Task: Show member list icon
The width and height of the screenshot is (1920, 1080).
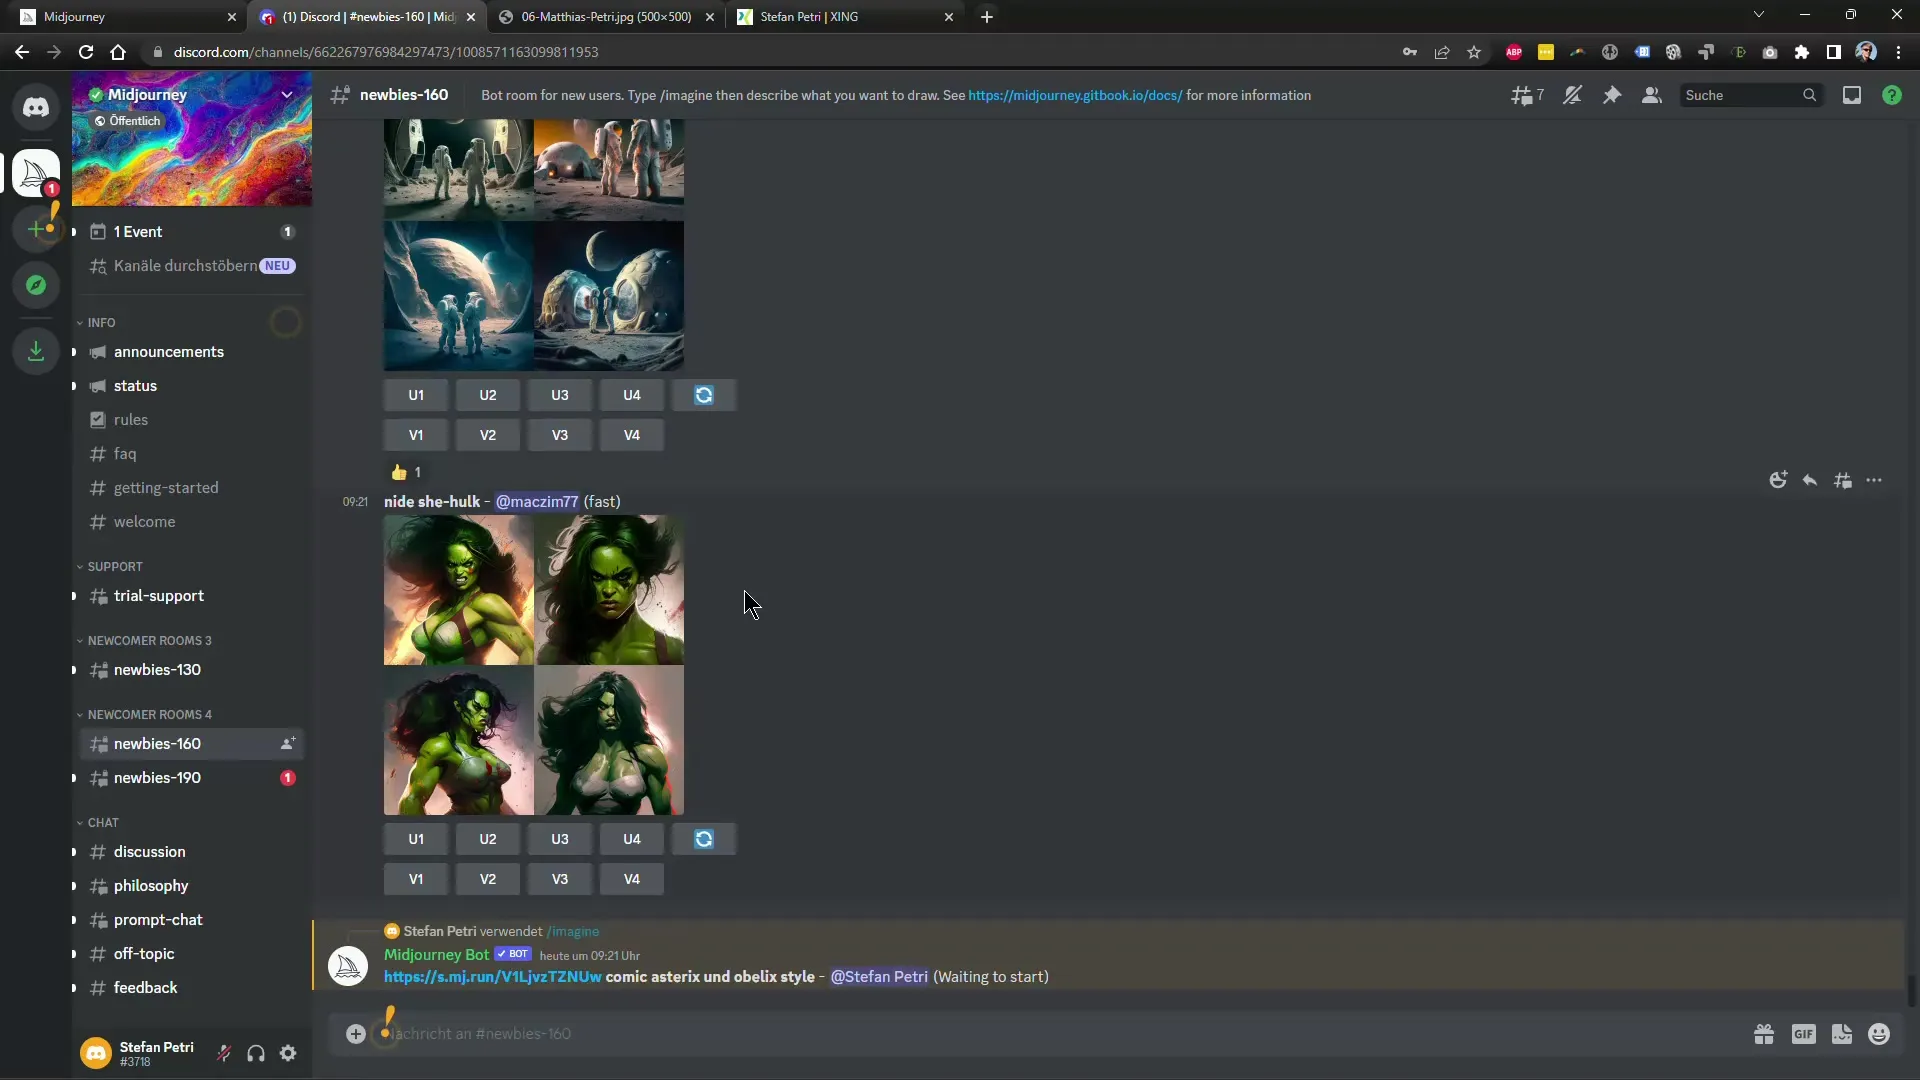Action: tap(1652, 95)
